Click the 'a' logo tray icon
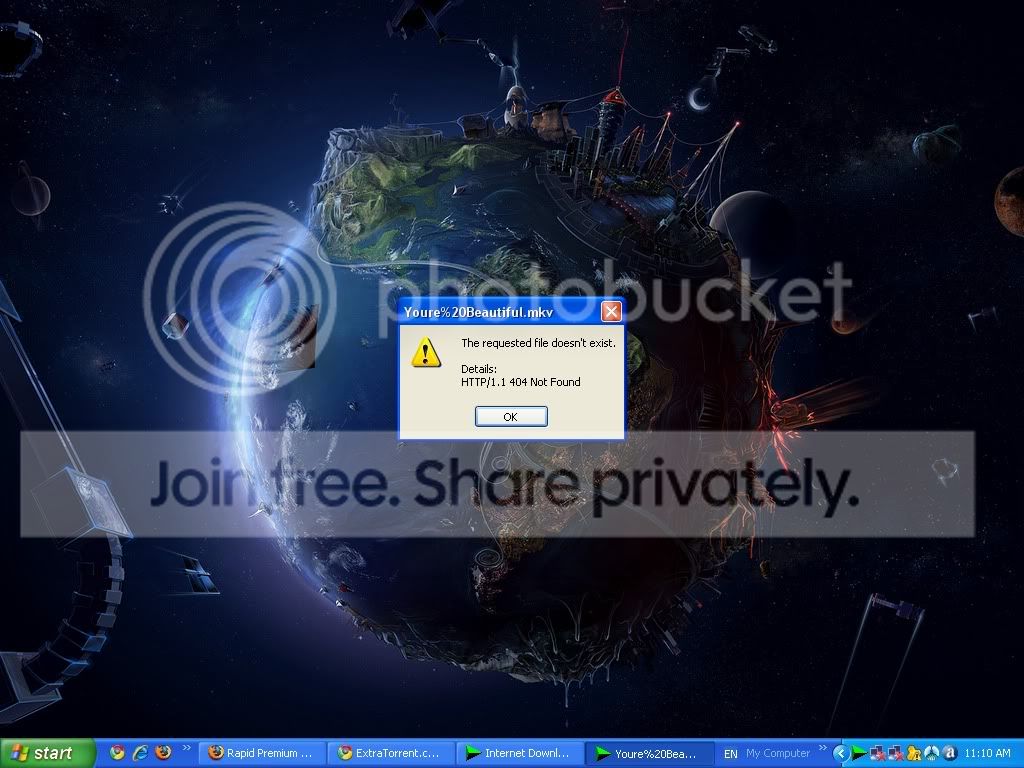This screenshot has width=1024, height=768. coord(950,753)
